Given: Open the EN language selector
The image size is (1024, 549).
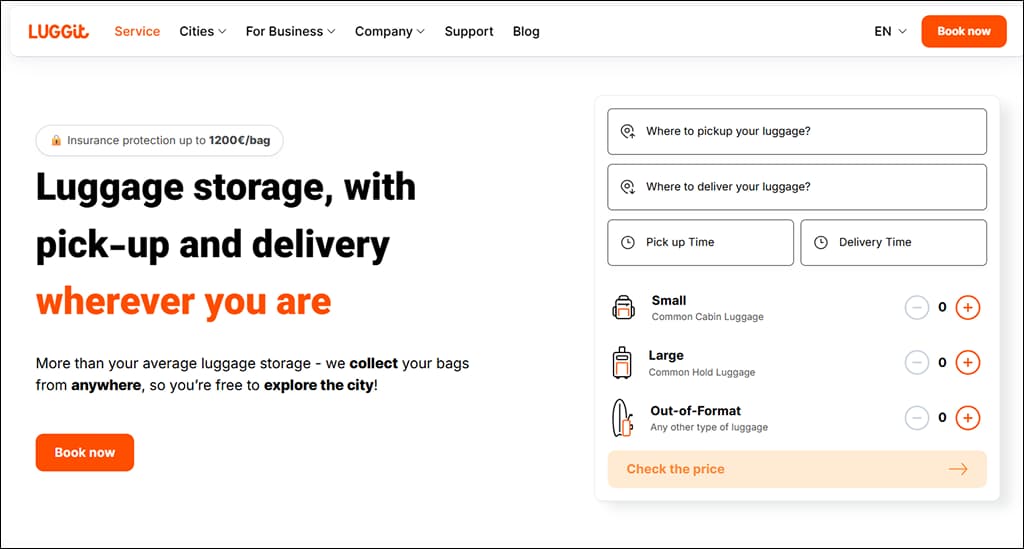Looking at the screenshot, I should click(890, 31).
